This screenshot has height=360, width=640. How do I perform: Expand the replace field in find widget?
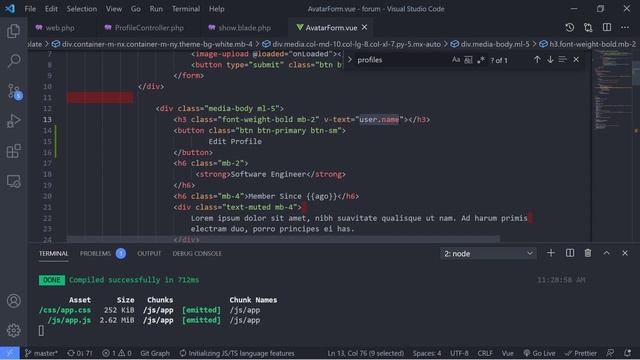click(349, 60)
